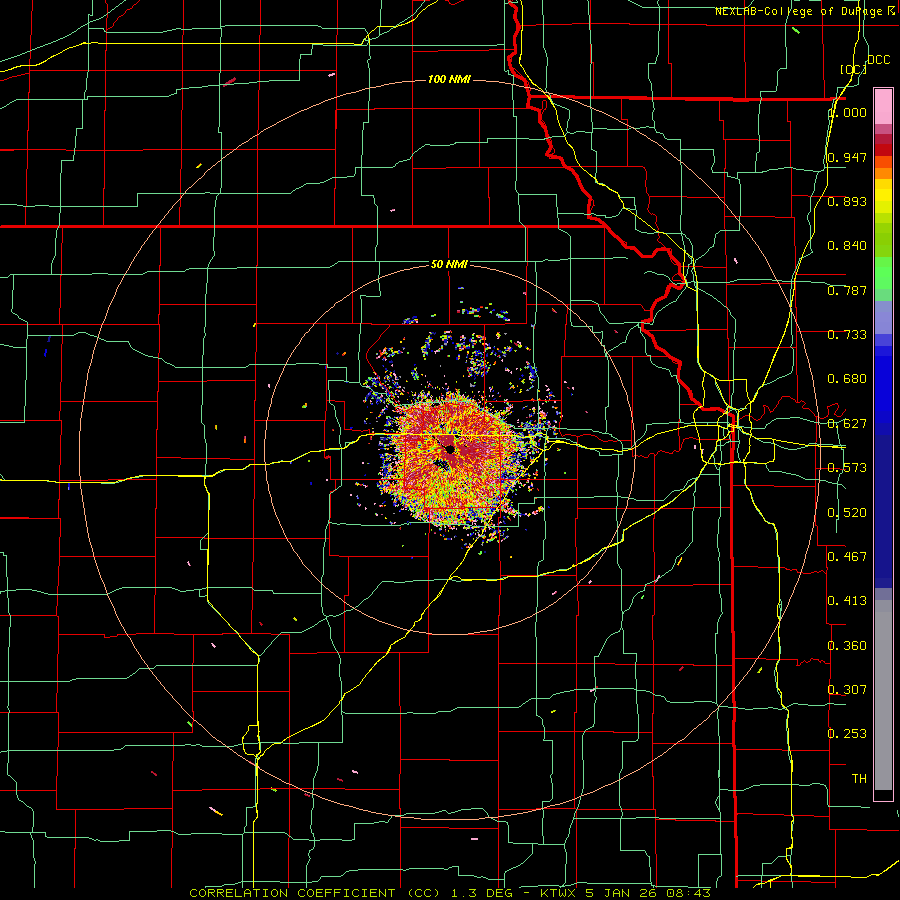Click the 0.680 value on the legend

(847, 379)
